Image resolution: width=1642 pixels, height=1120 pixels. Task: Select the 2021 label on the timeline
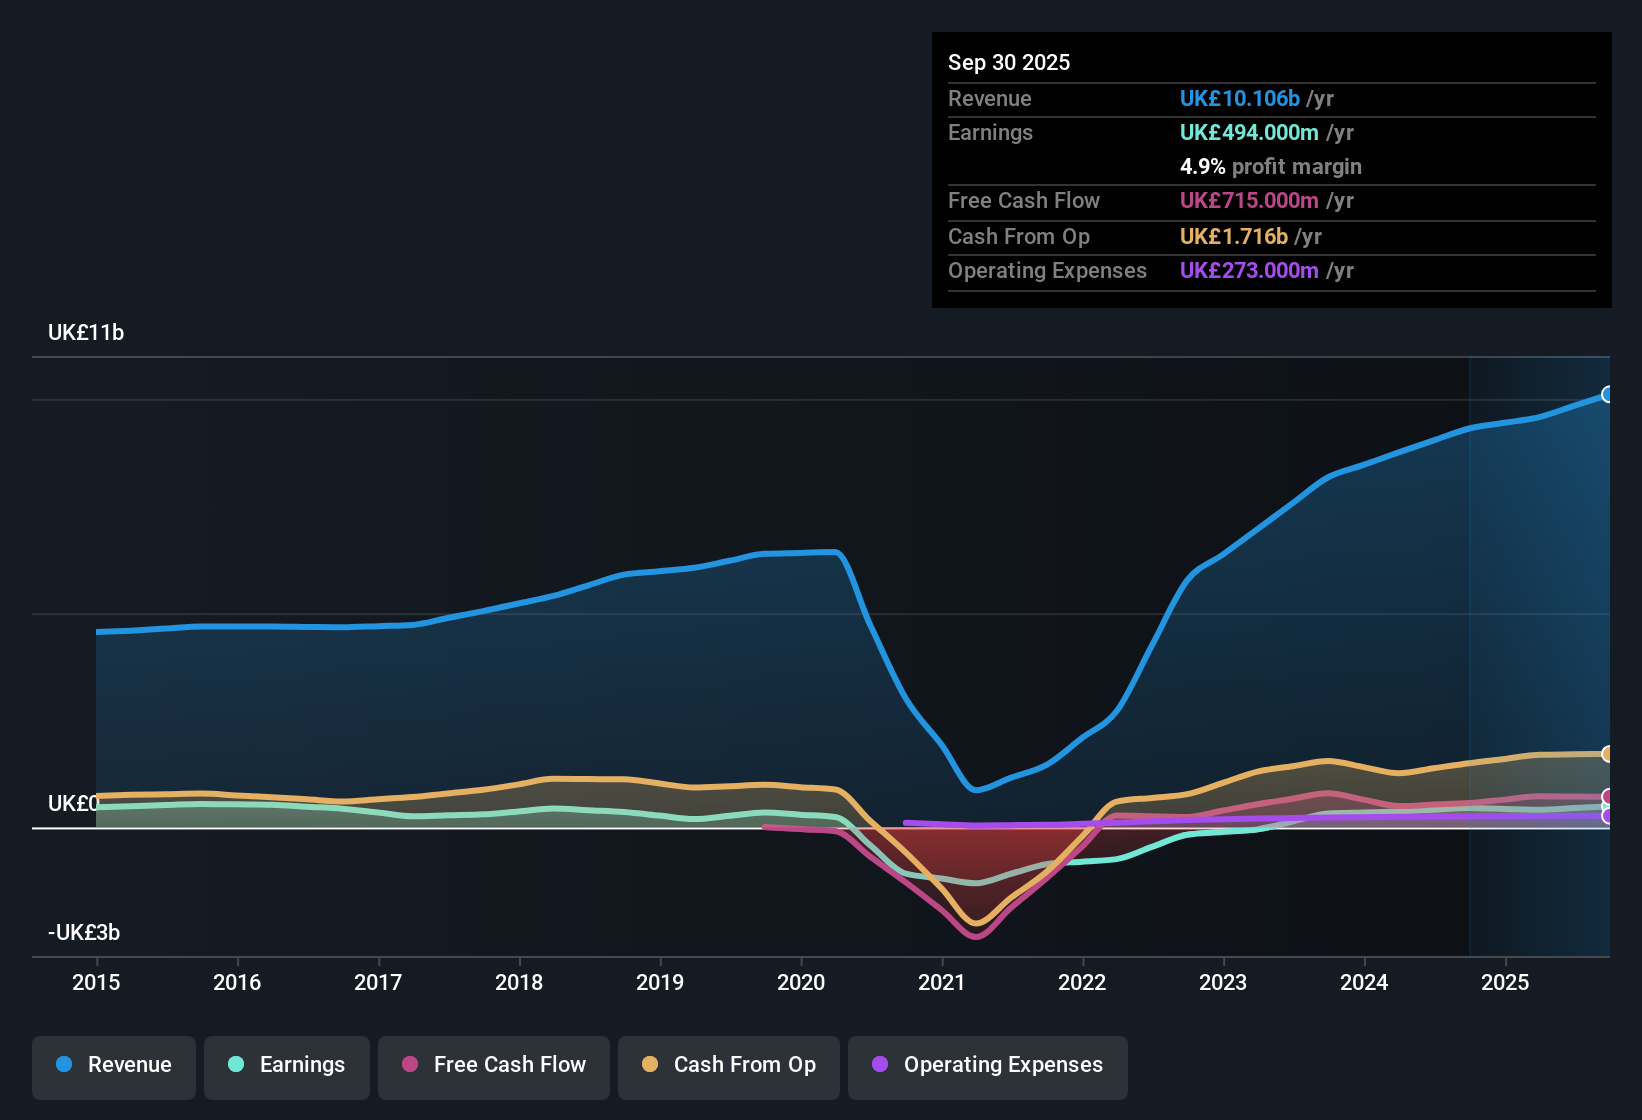941,983
